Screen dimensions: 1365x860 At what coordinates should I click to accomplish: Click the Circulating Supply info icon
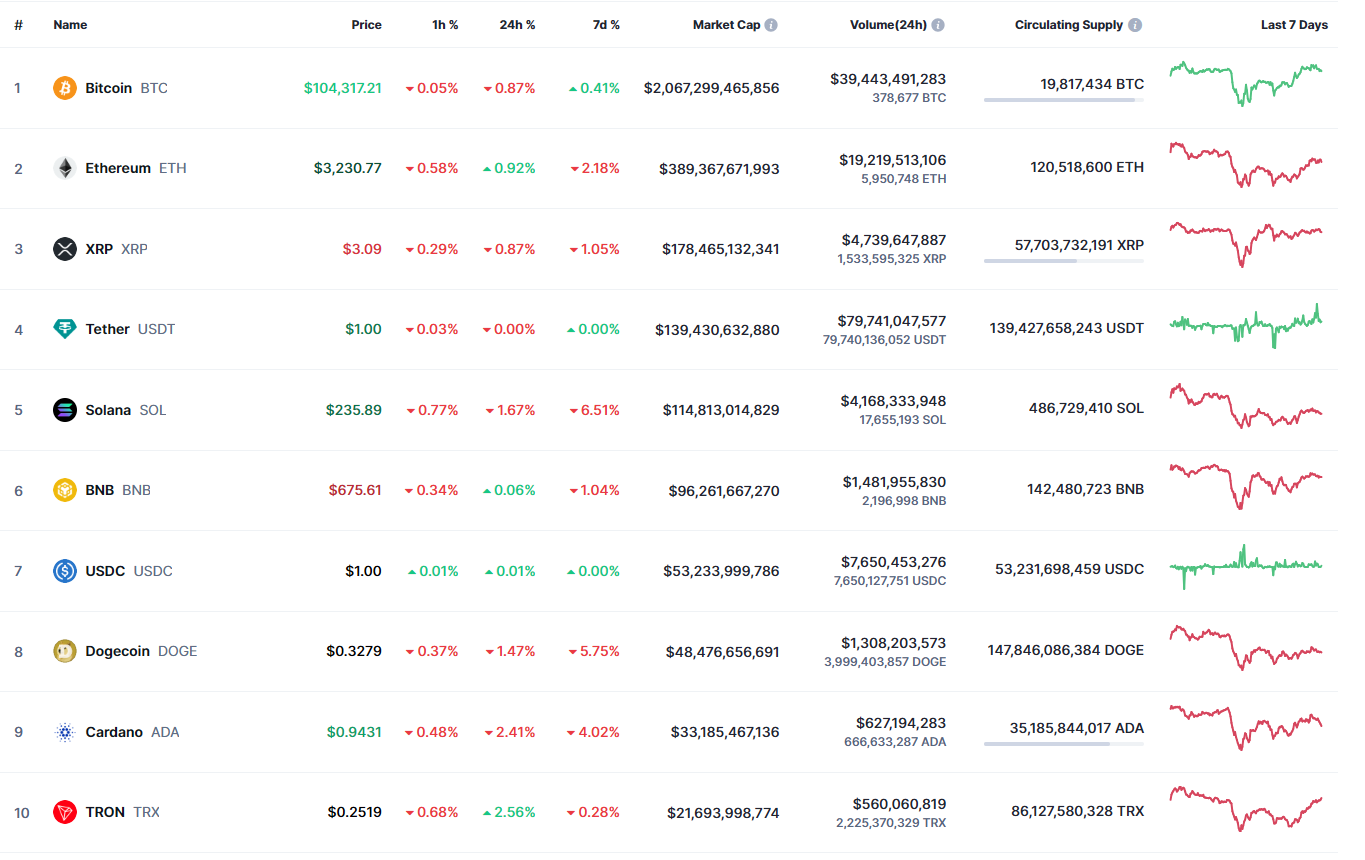click(x=1135, y=25)
